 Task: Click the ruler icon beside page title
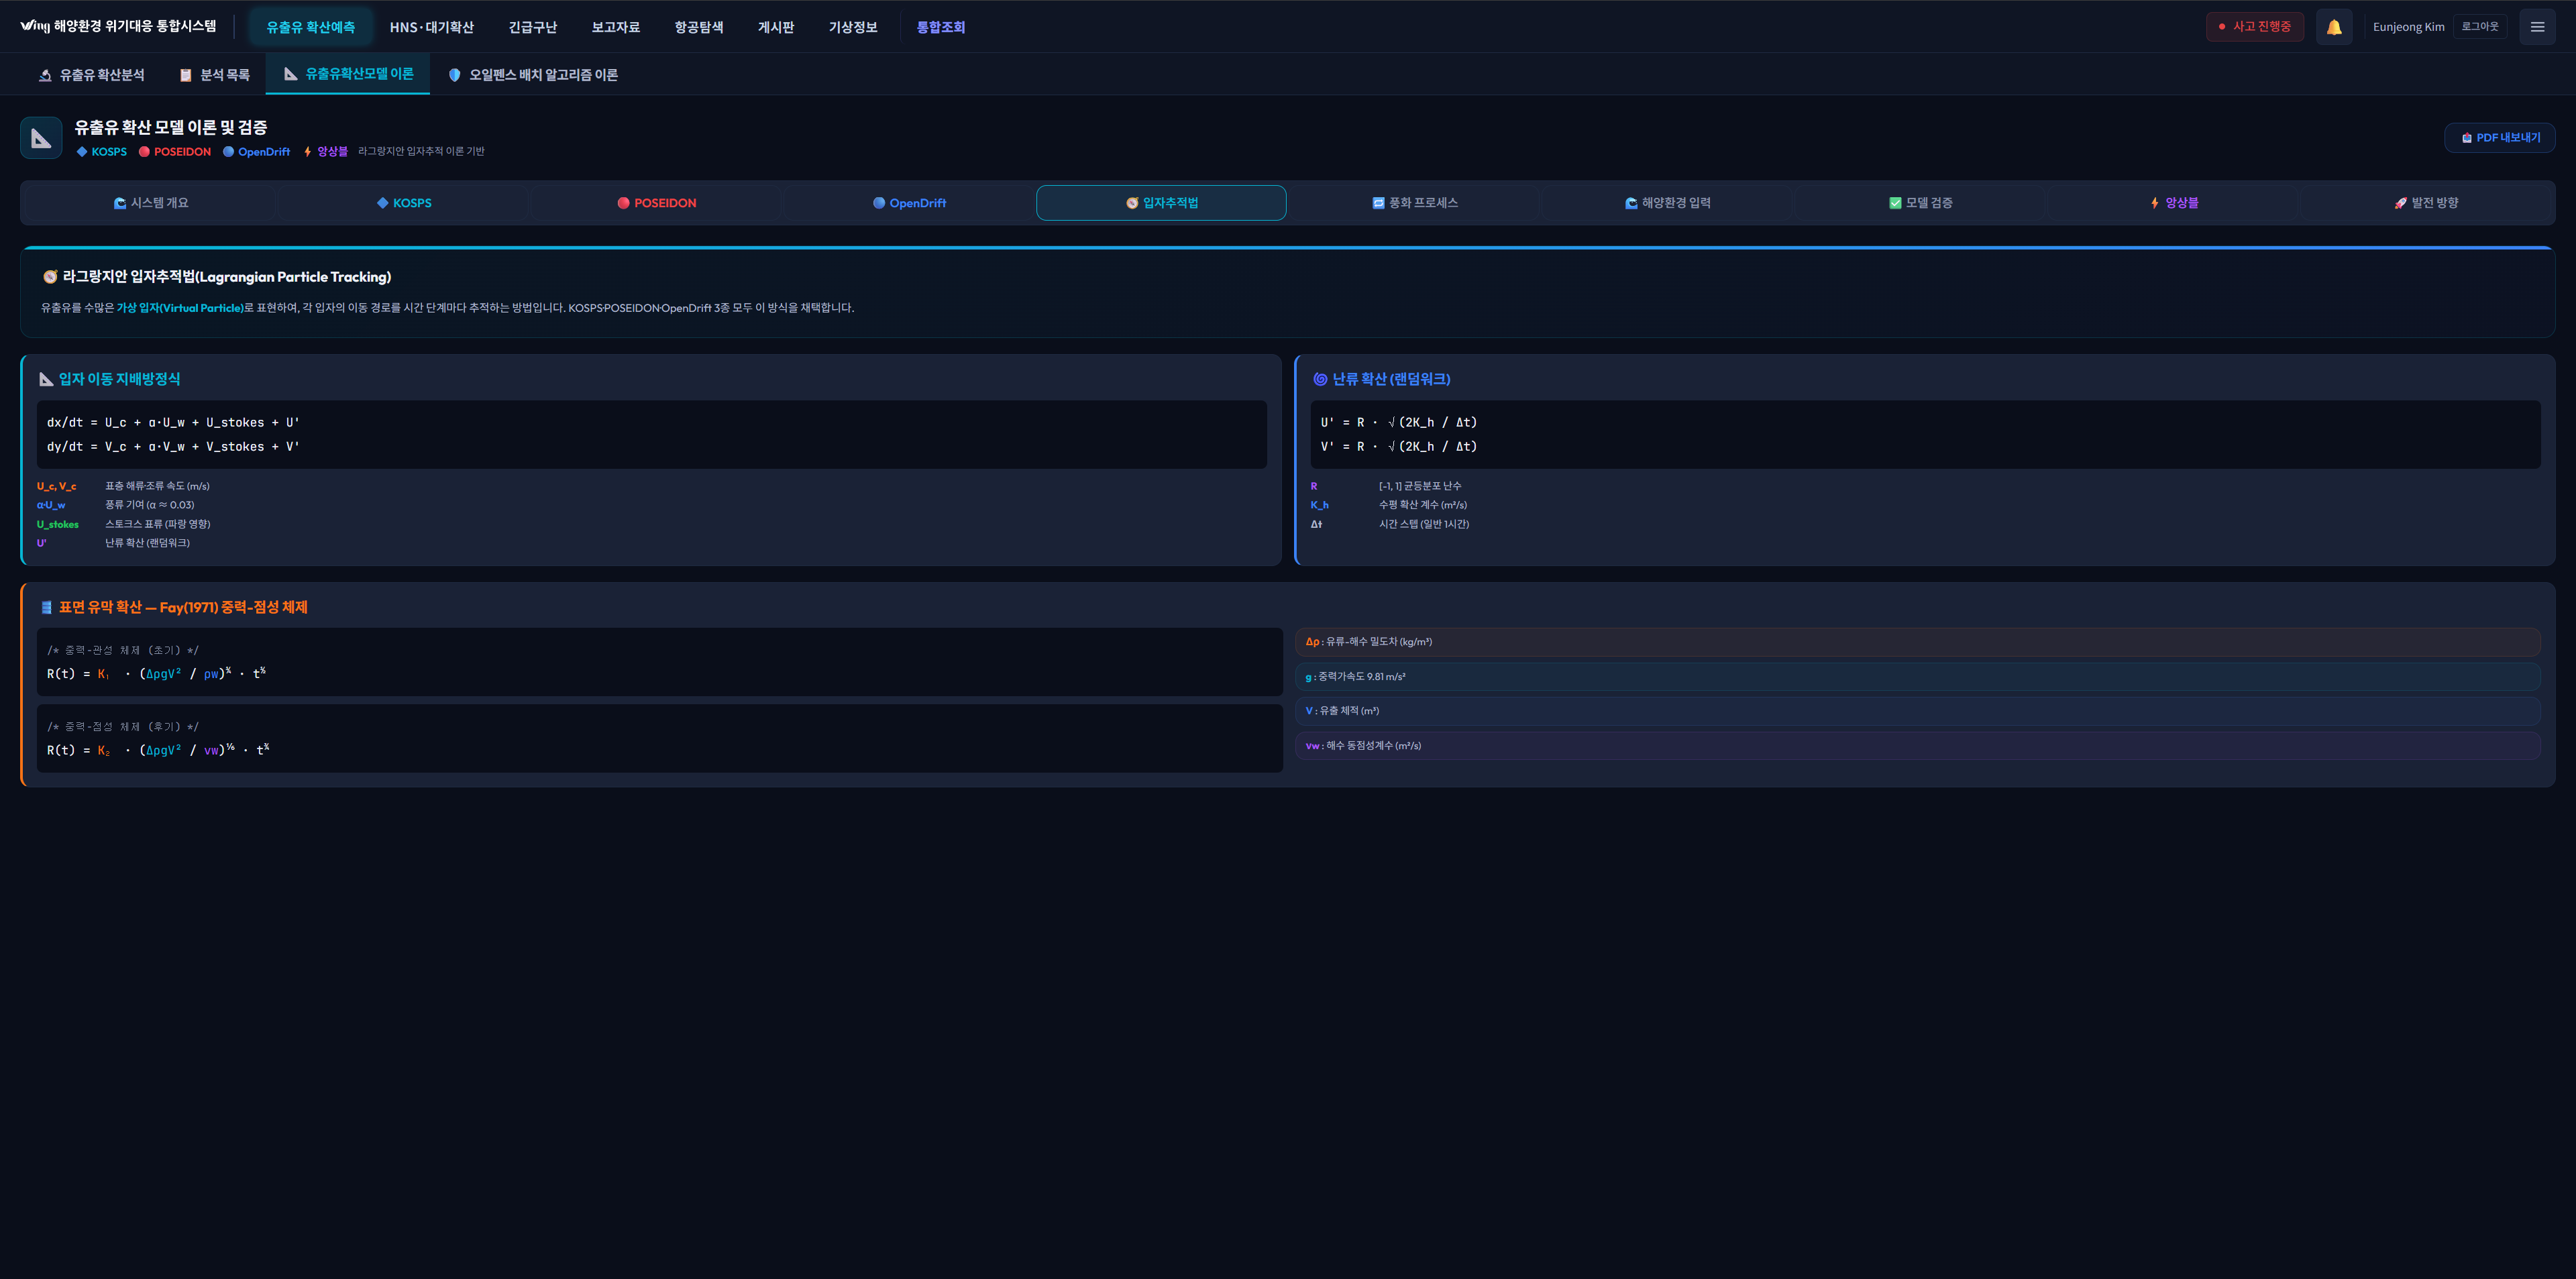click(41, 138)
